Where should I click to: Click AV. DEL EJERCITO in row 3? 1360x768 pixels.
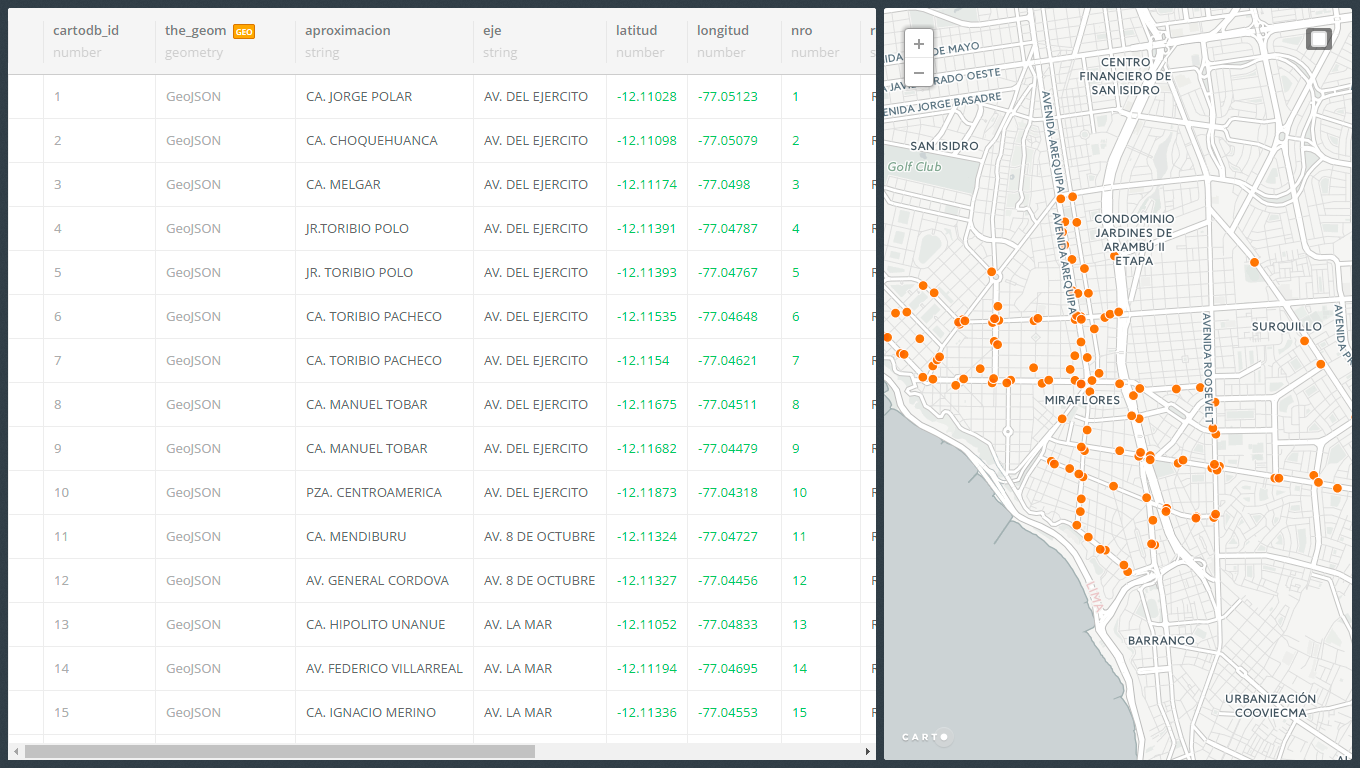[536, 185]
